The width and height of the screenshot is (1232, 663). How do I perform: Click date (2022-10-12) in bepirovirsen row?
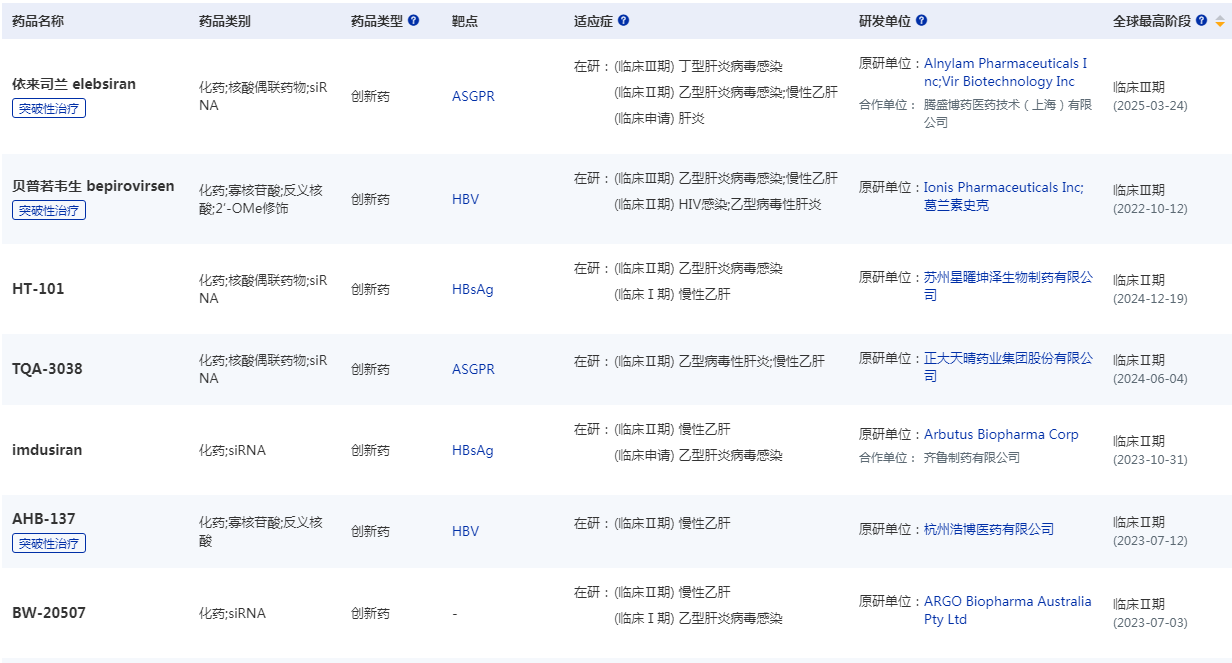[x=1150, y=209]
